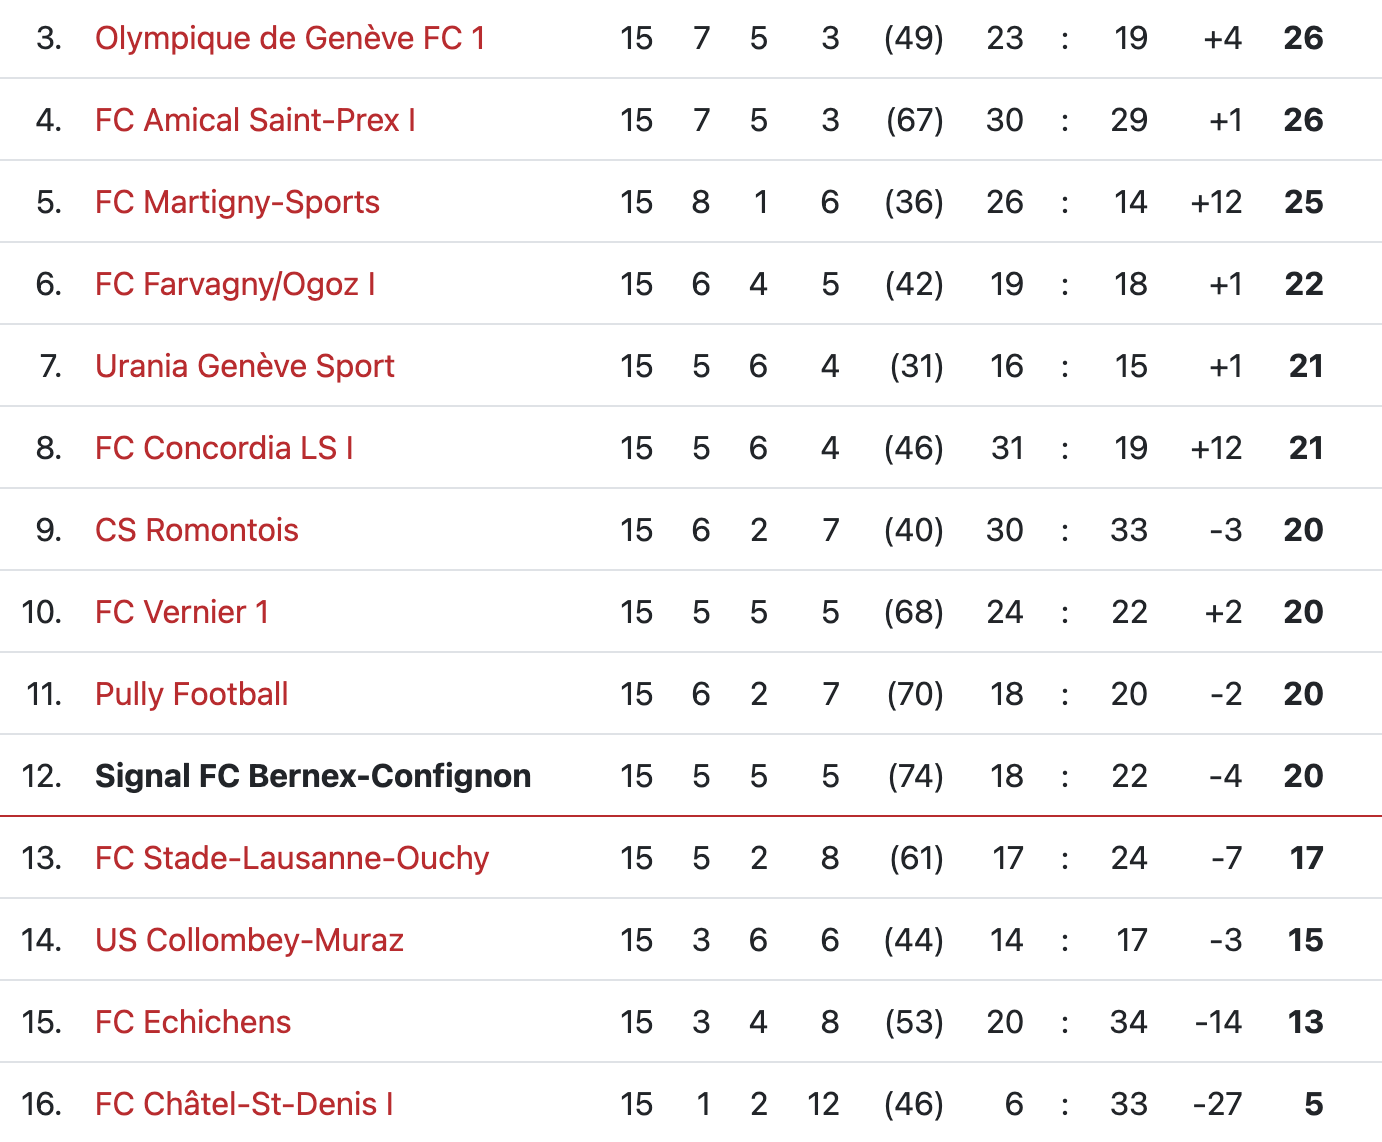Click the FC Amical Saint-Prex I link
The width and height of the screenshot is (1382, 1142).
[255, 120]
